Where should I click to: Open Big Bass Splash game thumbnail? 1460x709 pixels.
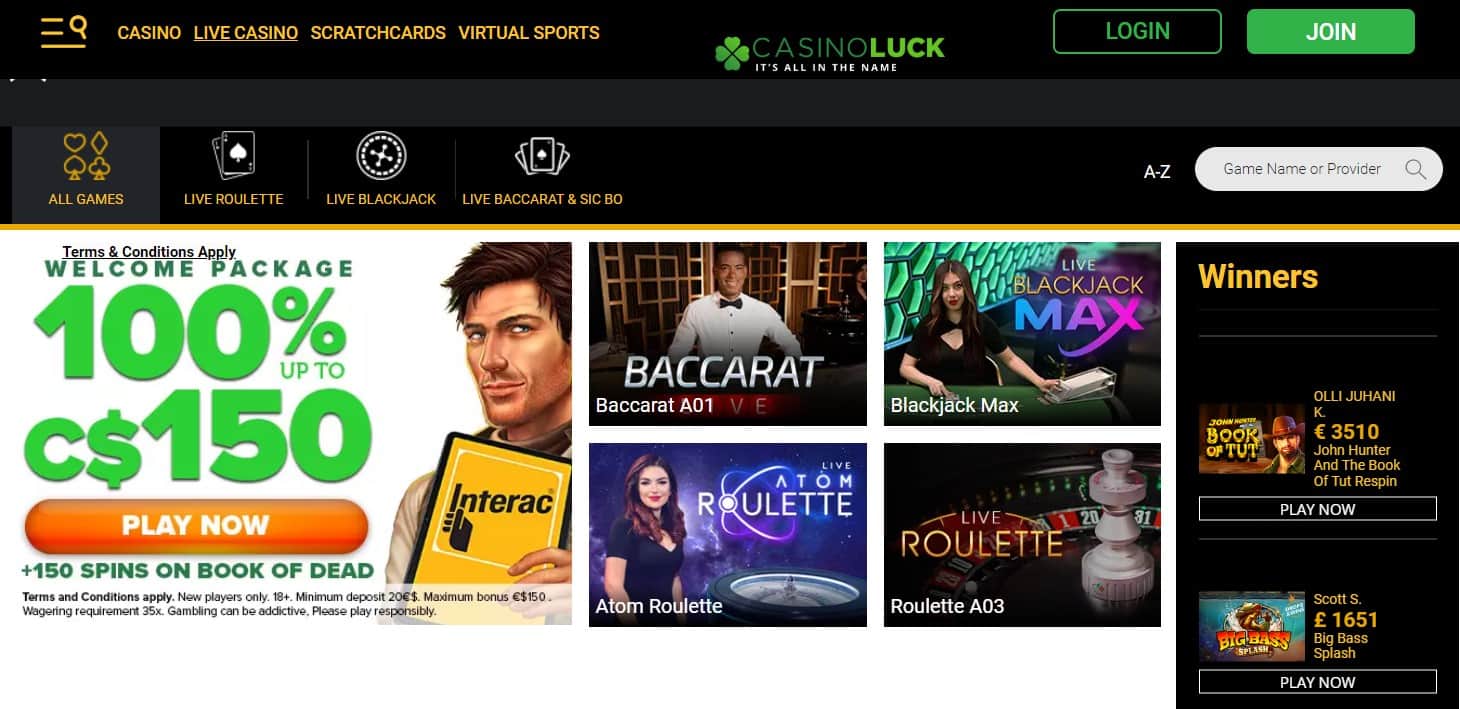(x=1252, y=626)
